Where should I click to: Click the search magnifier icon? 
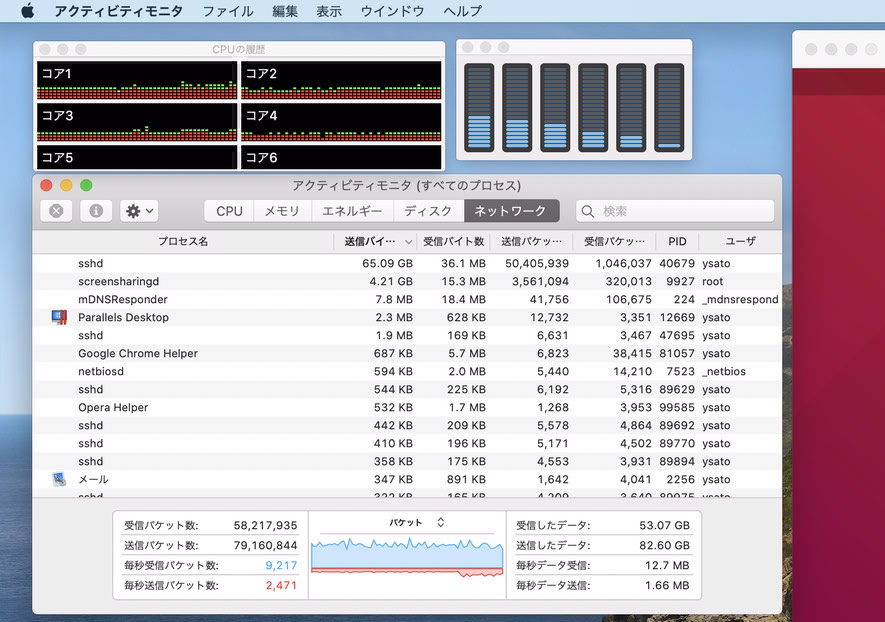[x=590, y=211]
